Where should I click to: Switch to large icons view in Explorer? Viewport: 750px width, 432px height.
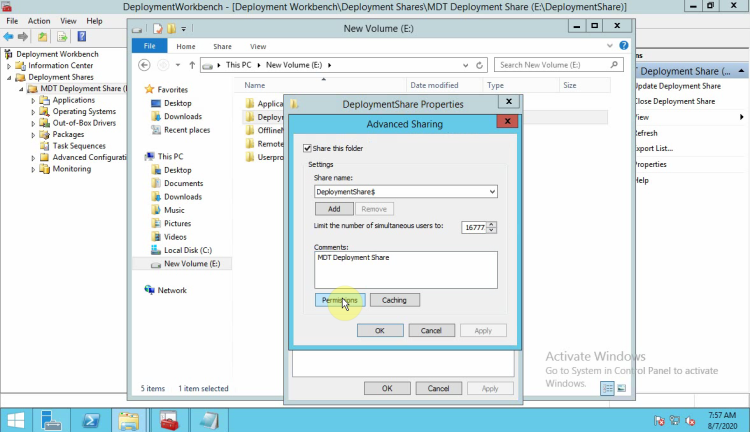[622, 388]
